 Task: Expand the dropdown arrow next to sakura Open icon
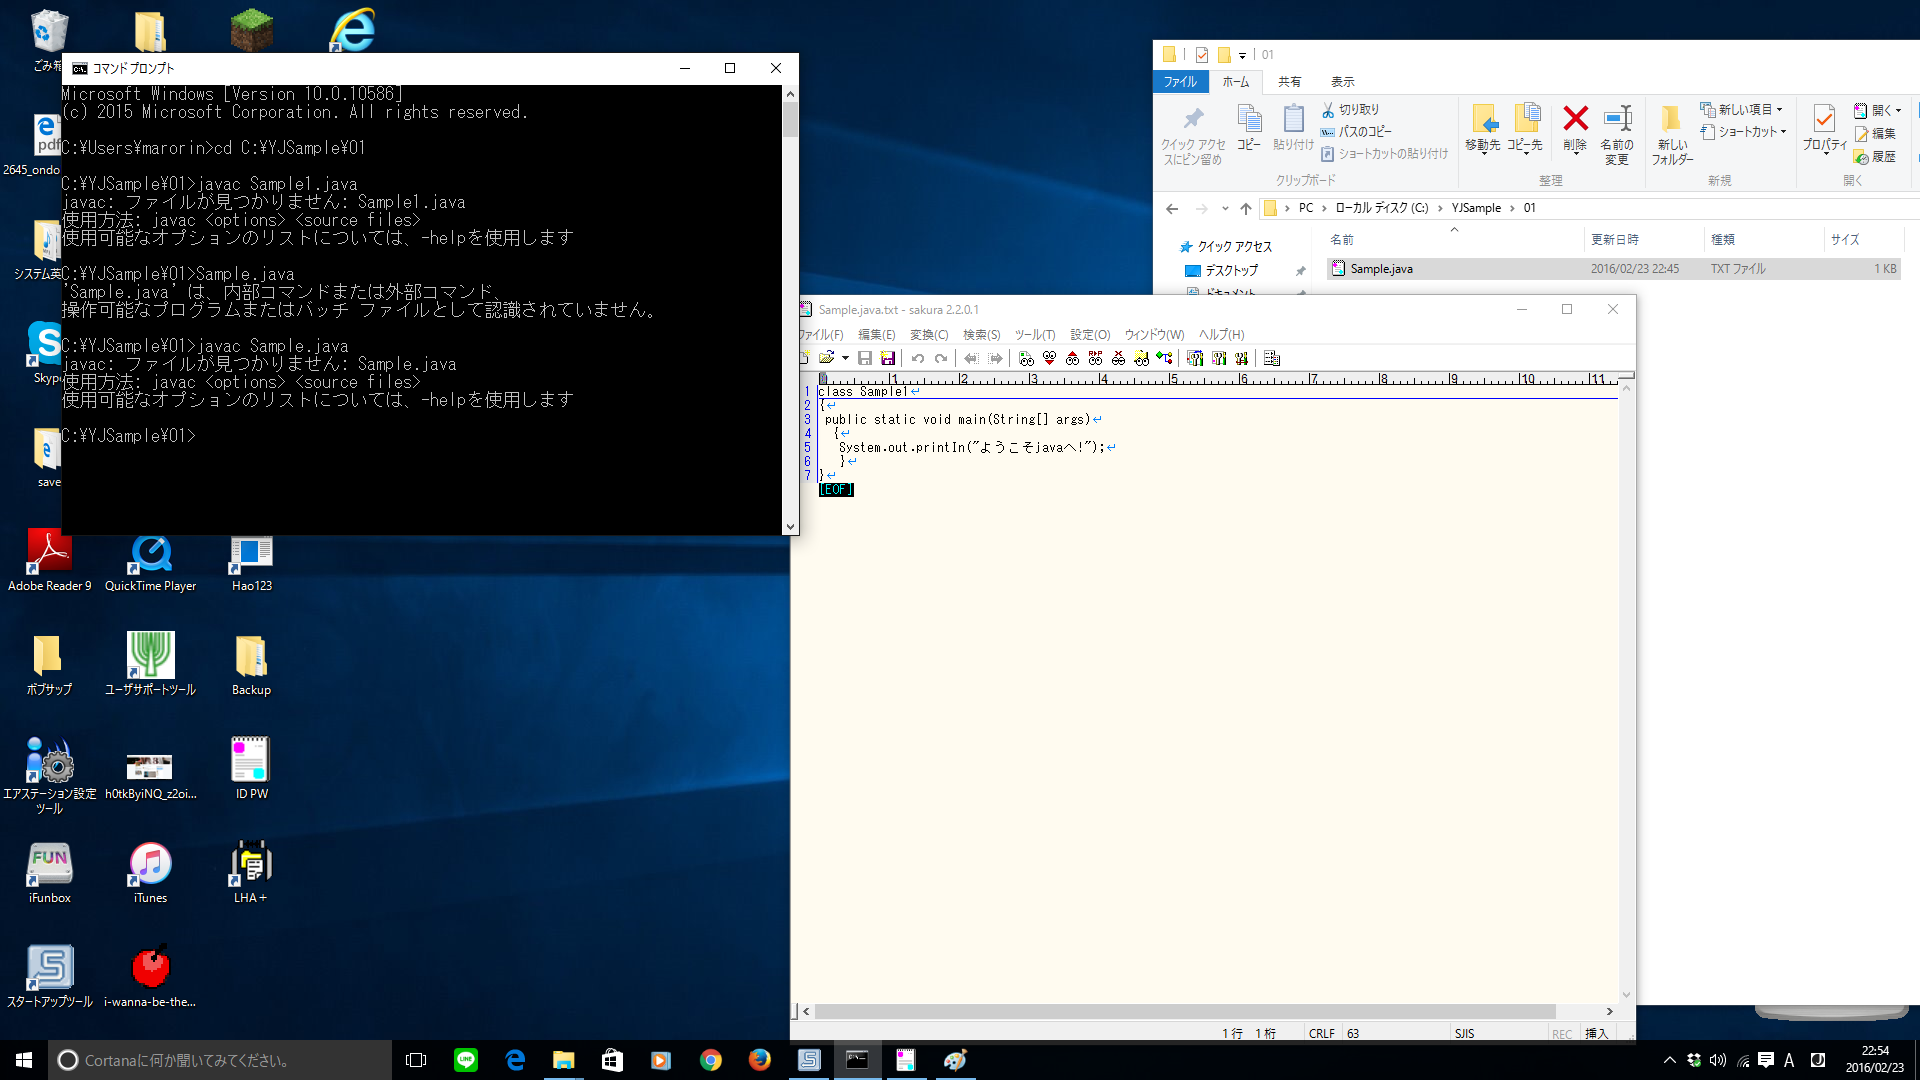tap(845, 358)
